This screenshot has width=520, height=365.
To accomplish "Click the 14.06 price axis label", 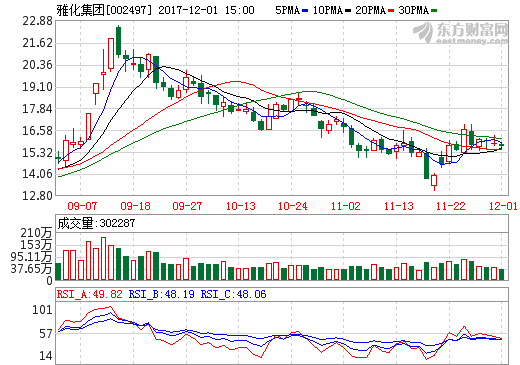I will (x=37, y=174).
